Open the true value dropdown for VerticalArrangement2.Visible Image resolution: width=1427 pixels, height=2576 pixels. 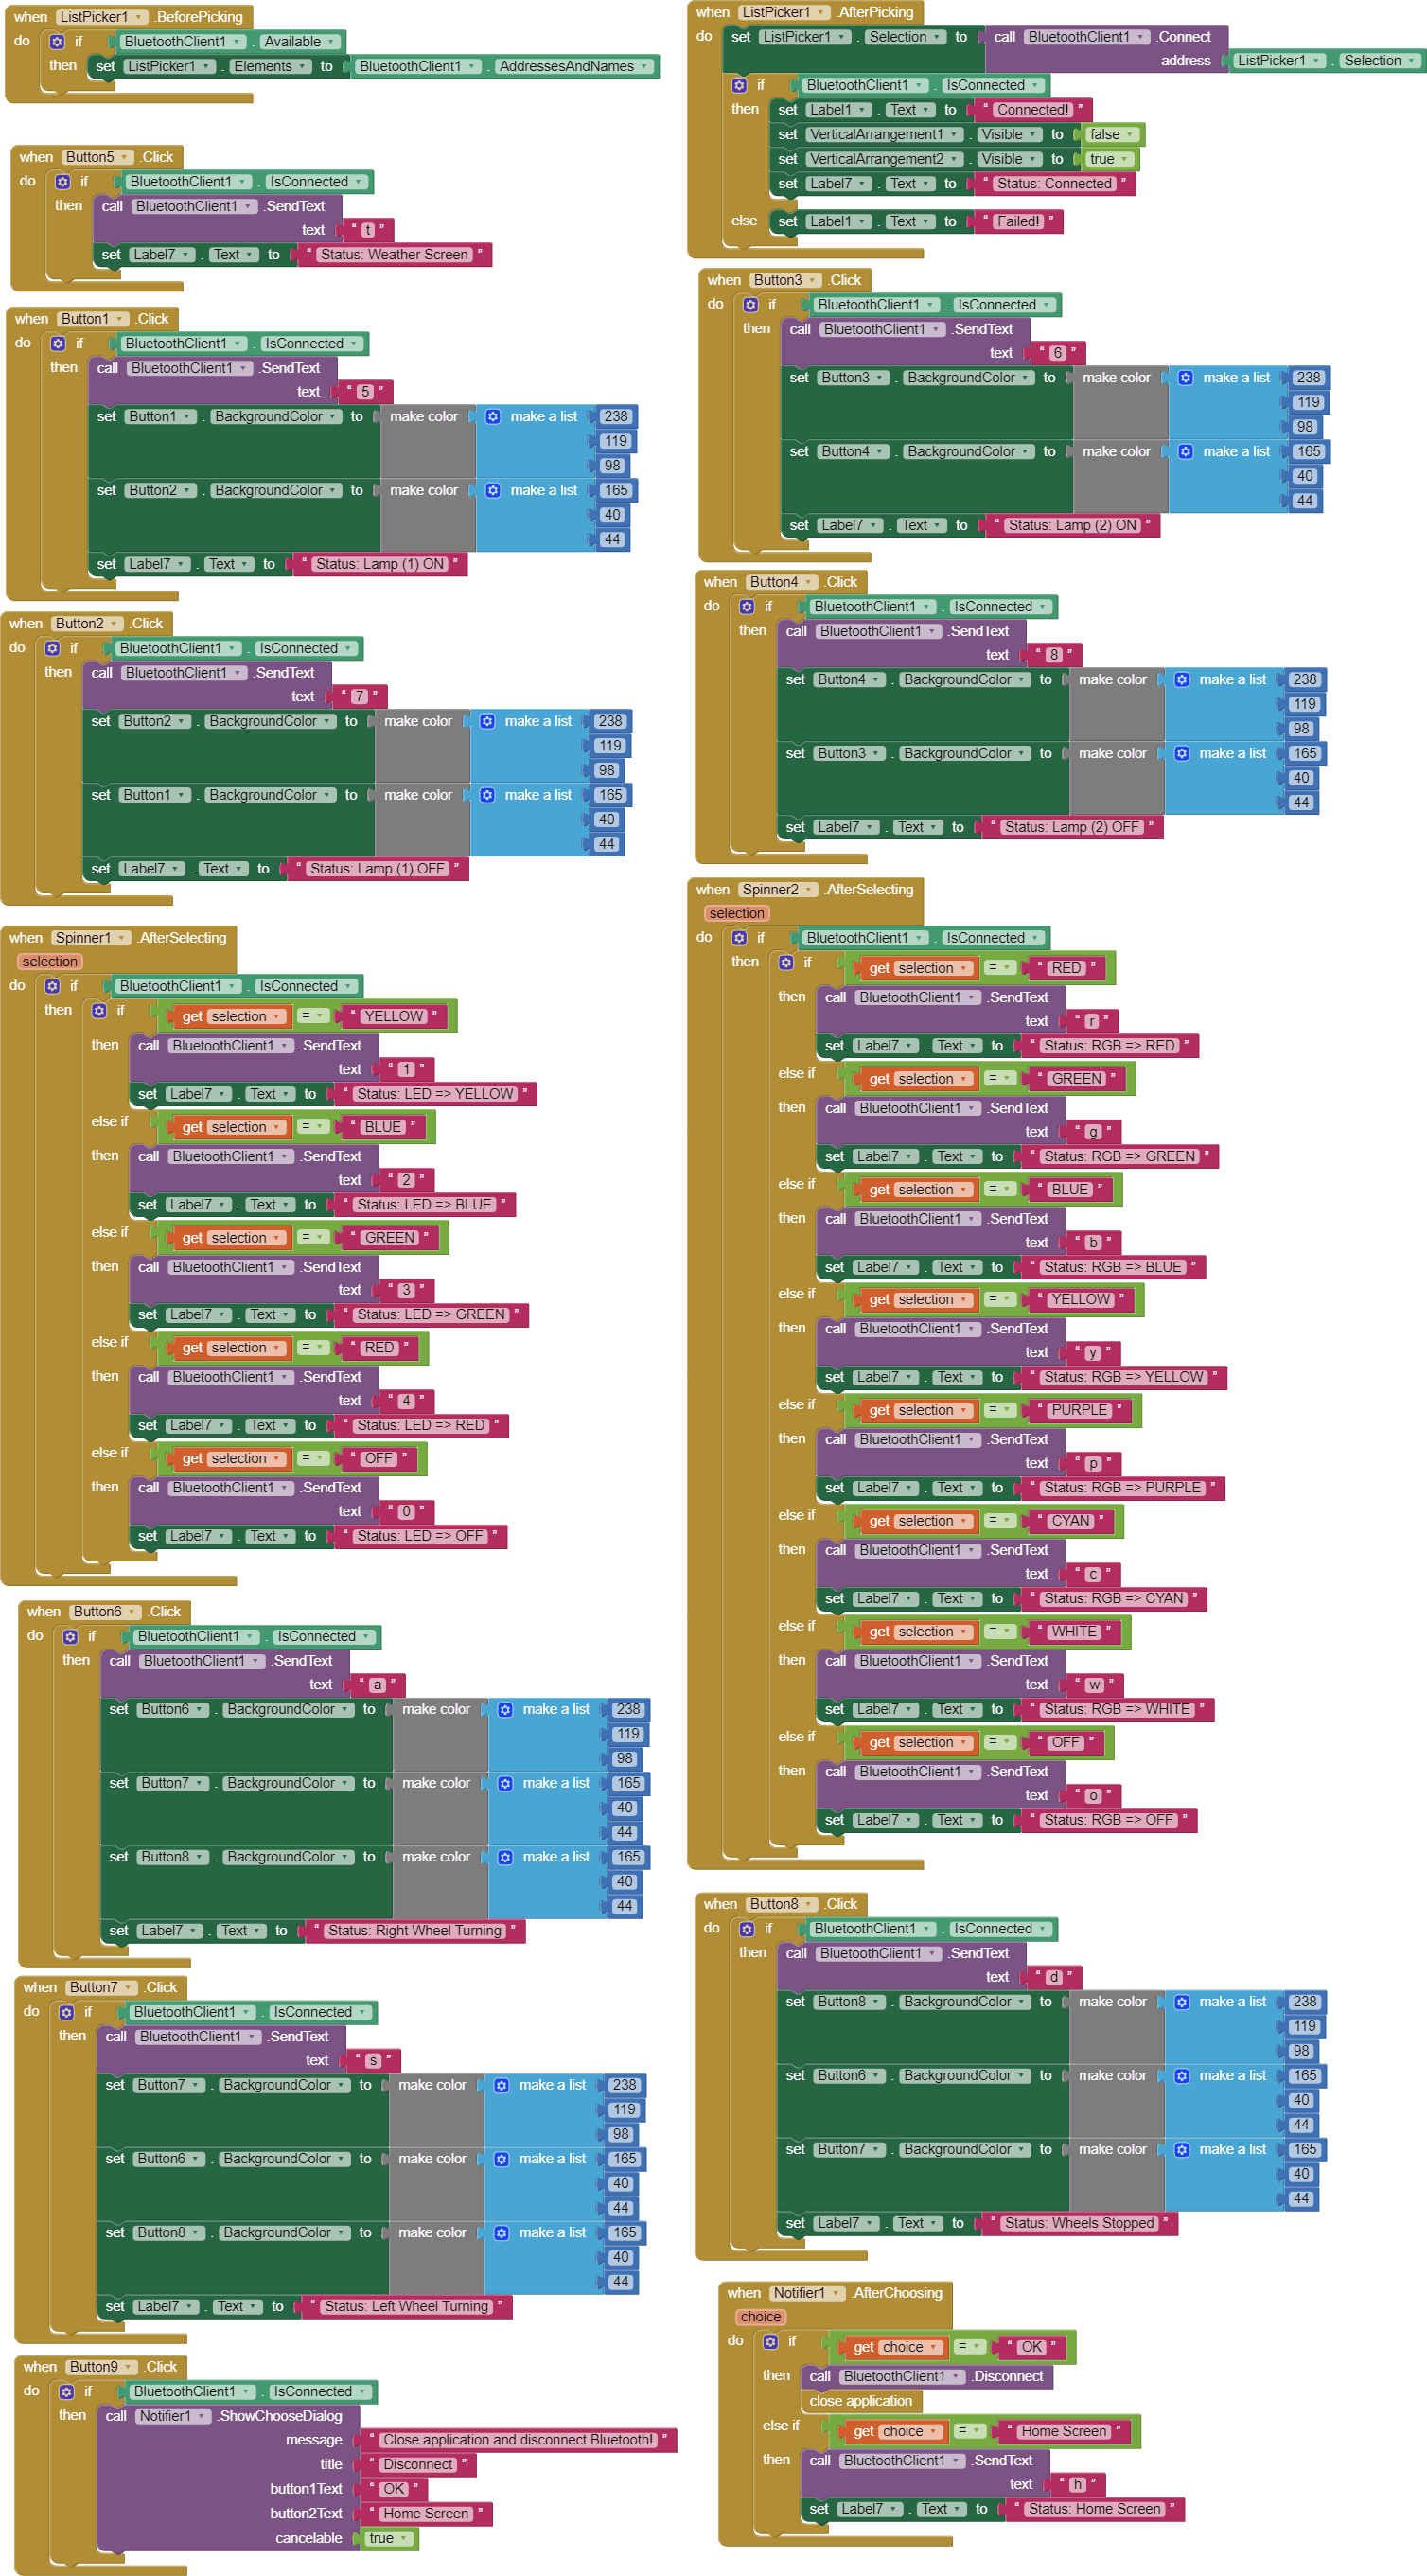click(1109, 160)
